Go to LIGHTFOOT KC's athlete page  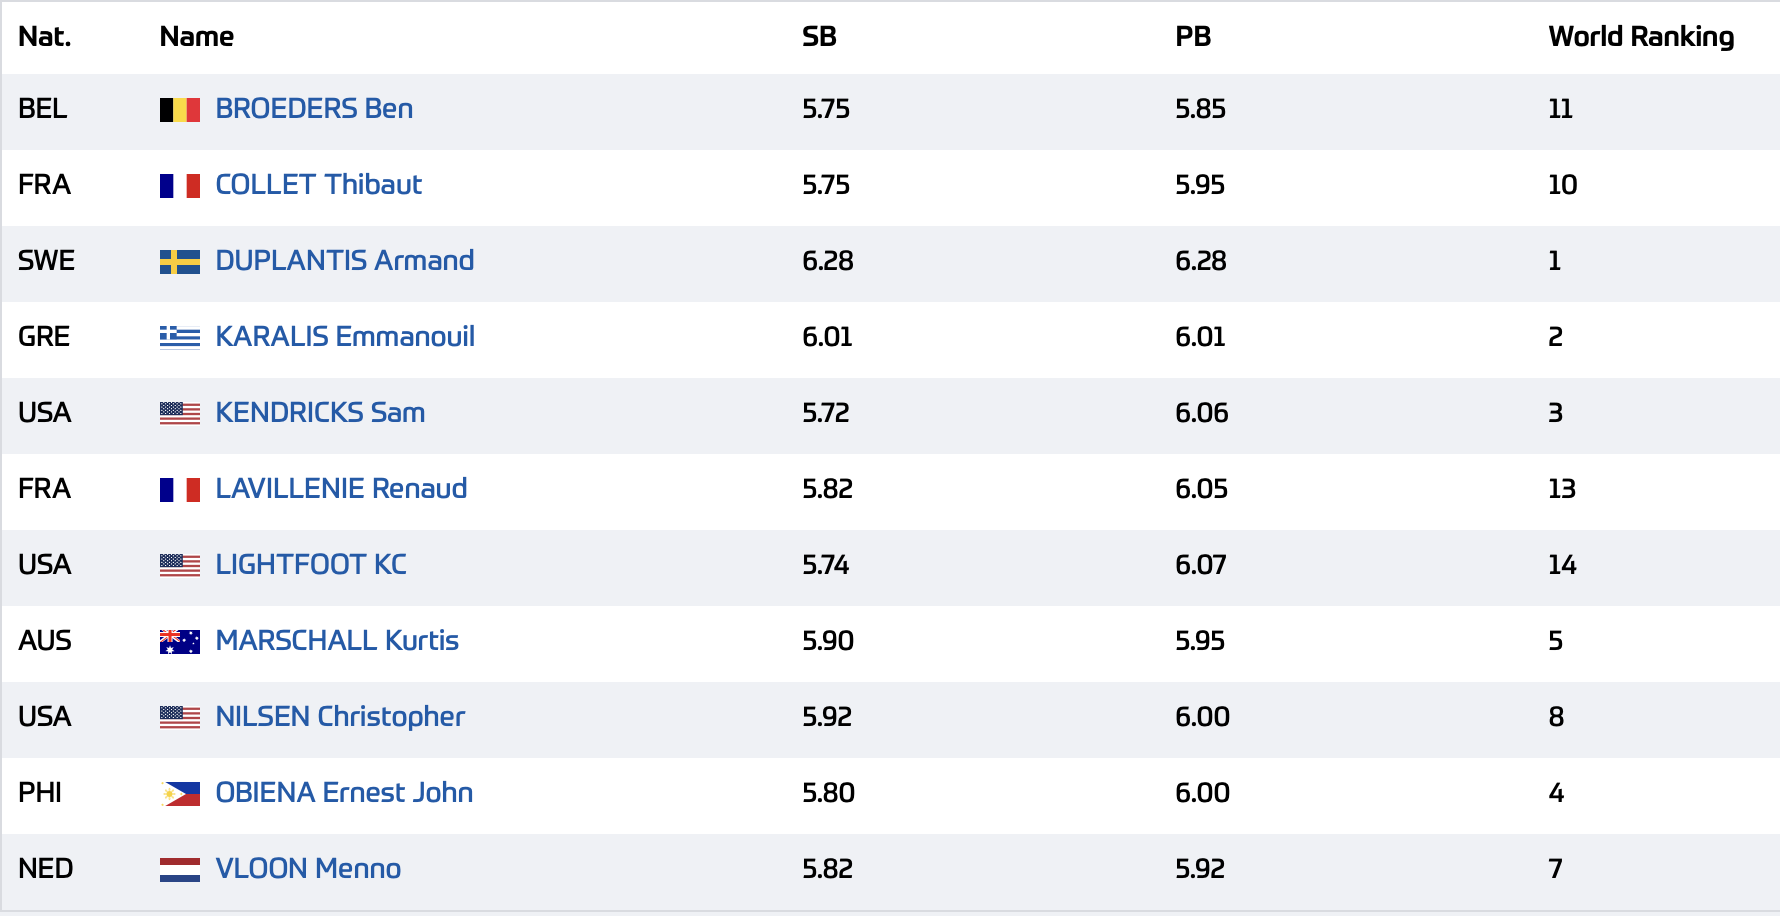(x=311, y=565)
